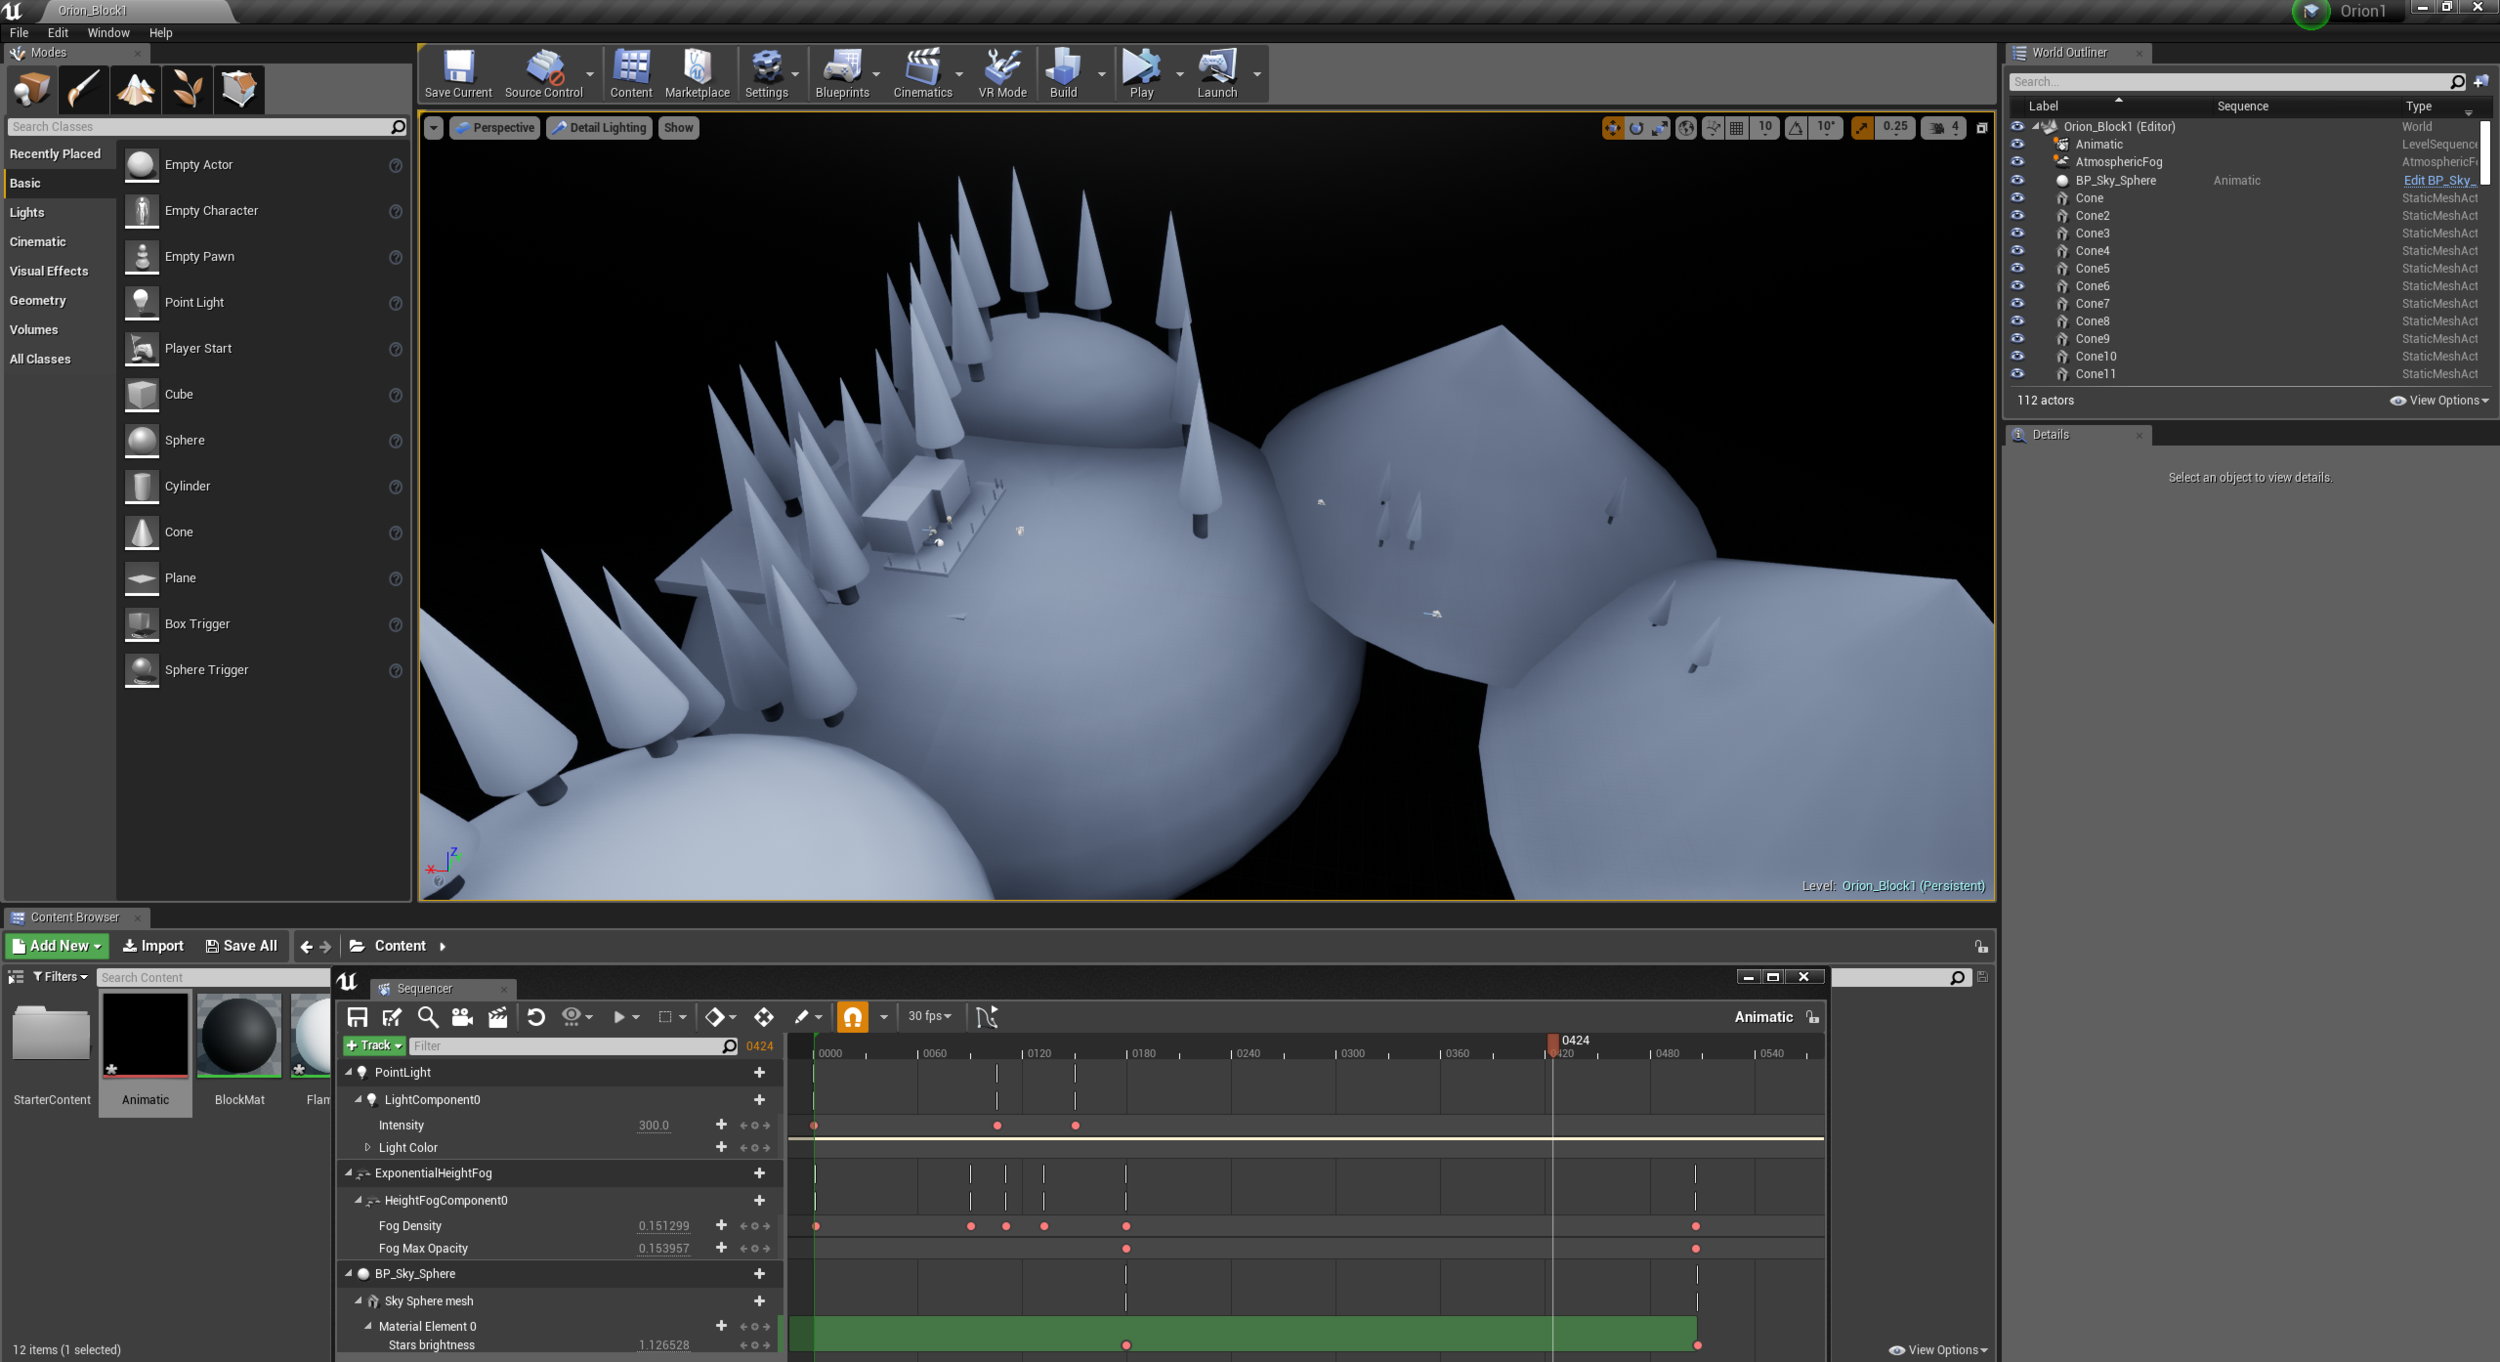Image resolution: width=2500 pixels, height=1362 pixels.
Task: Select the BlockMat material thumbnail
Action: pyautogui.click(x=239, y=1037)
